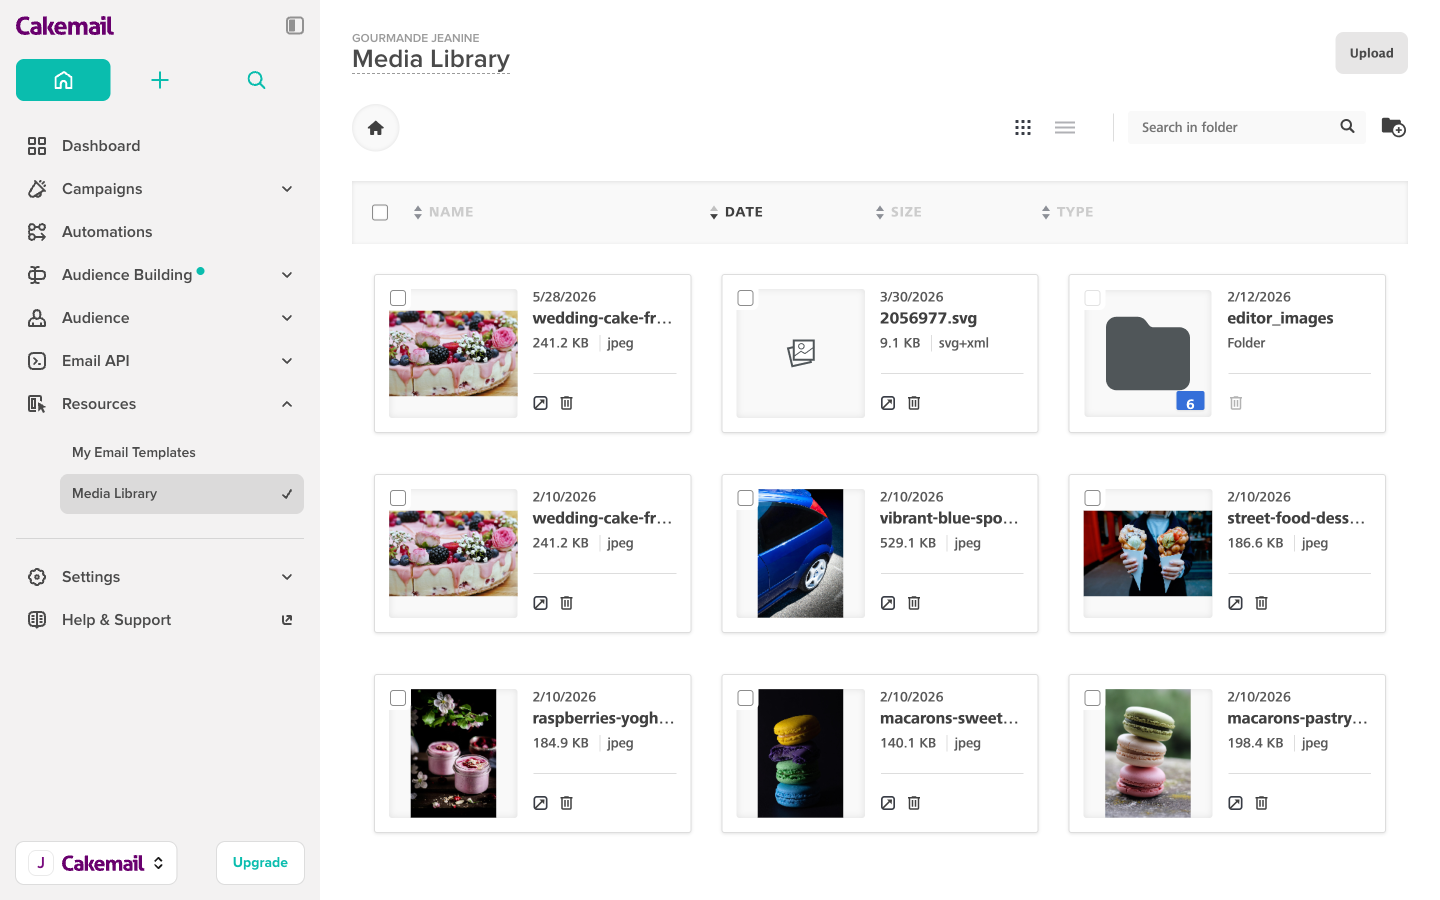Image resolution: width=1440 pixels, height=900 pixels.
Task: Delete macarons-sweet image
Action: tap(914, 803)
